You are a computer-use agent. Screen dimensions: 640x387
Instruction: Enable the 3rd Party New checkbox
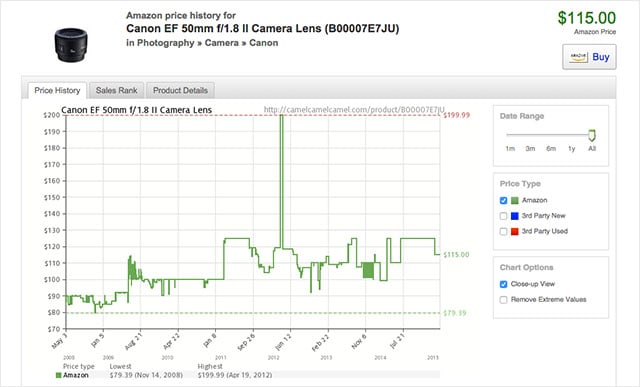pyautogui.click(x=503, y=216)
